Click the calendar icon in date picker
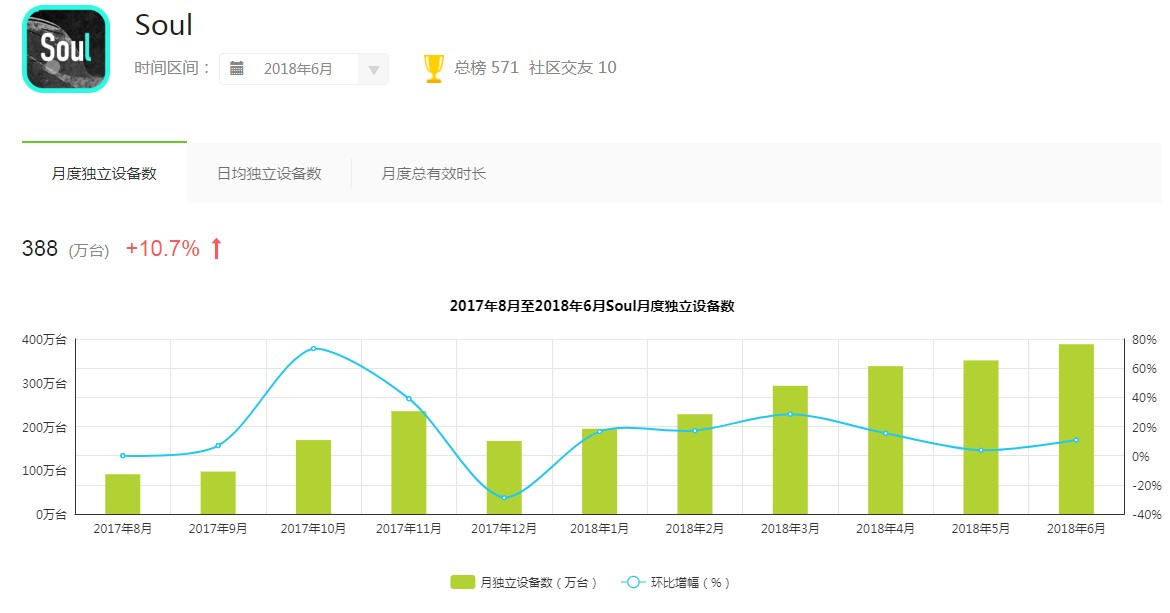 (x=237, y=69)
